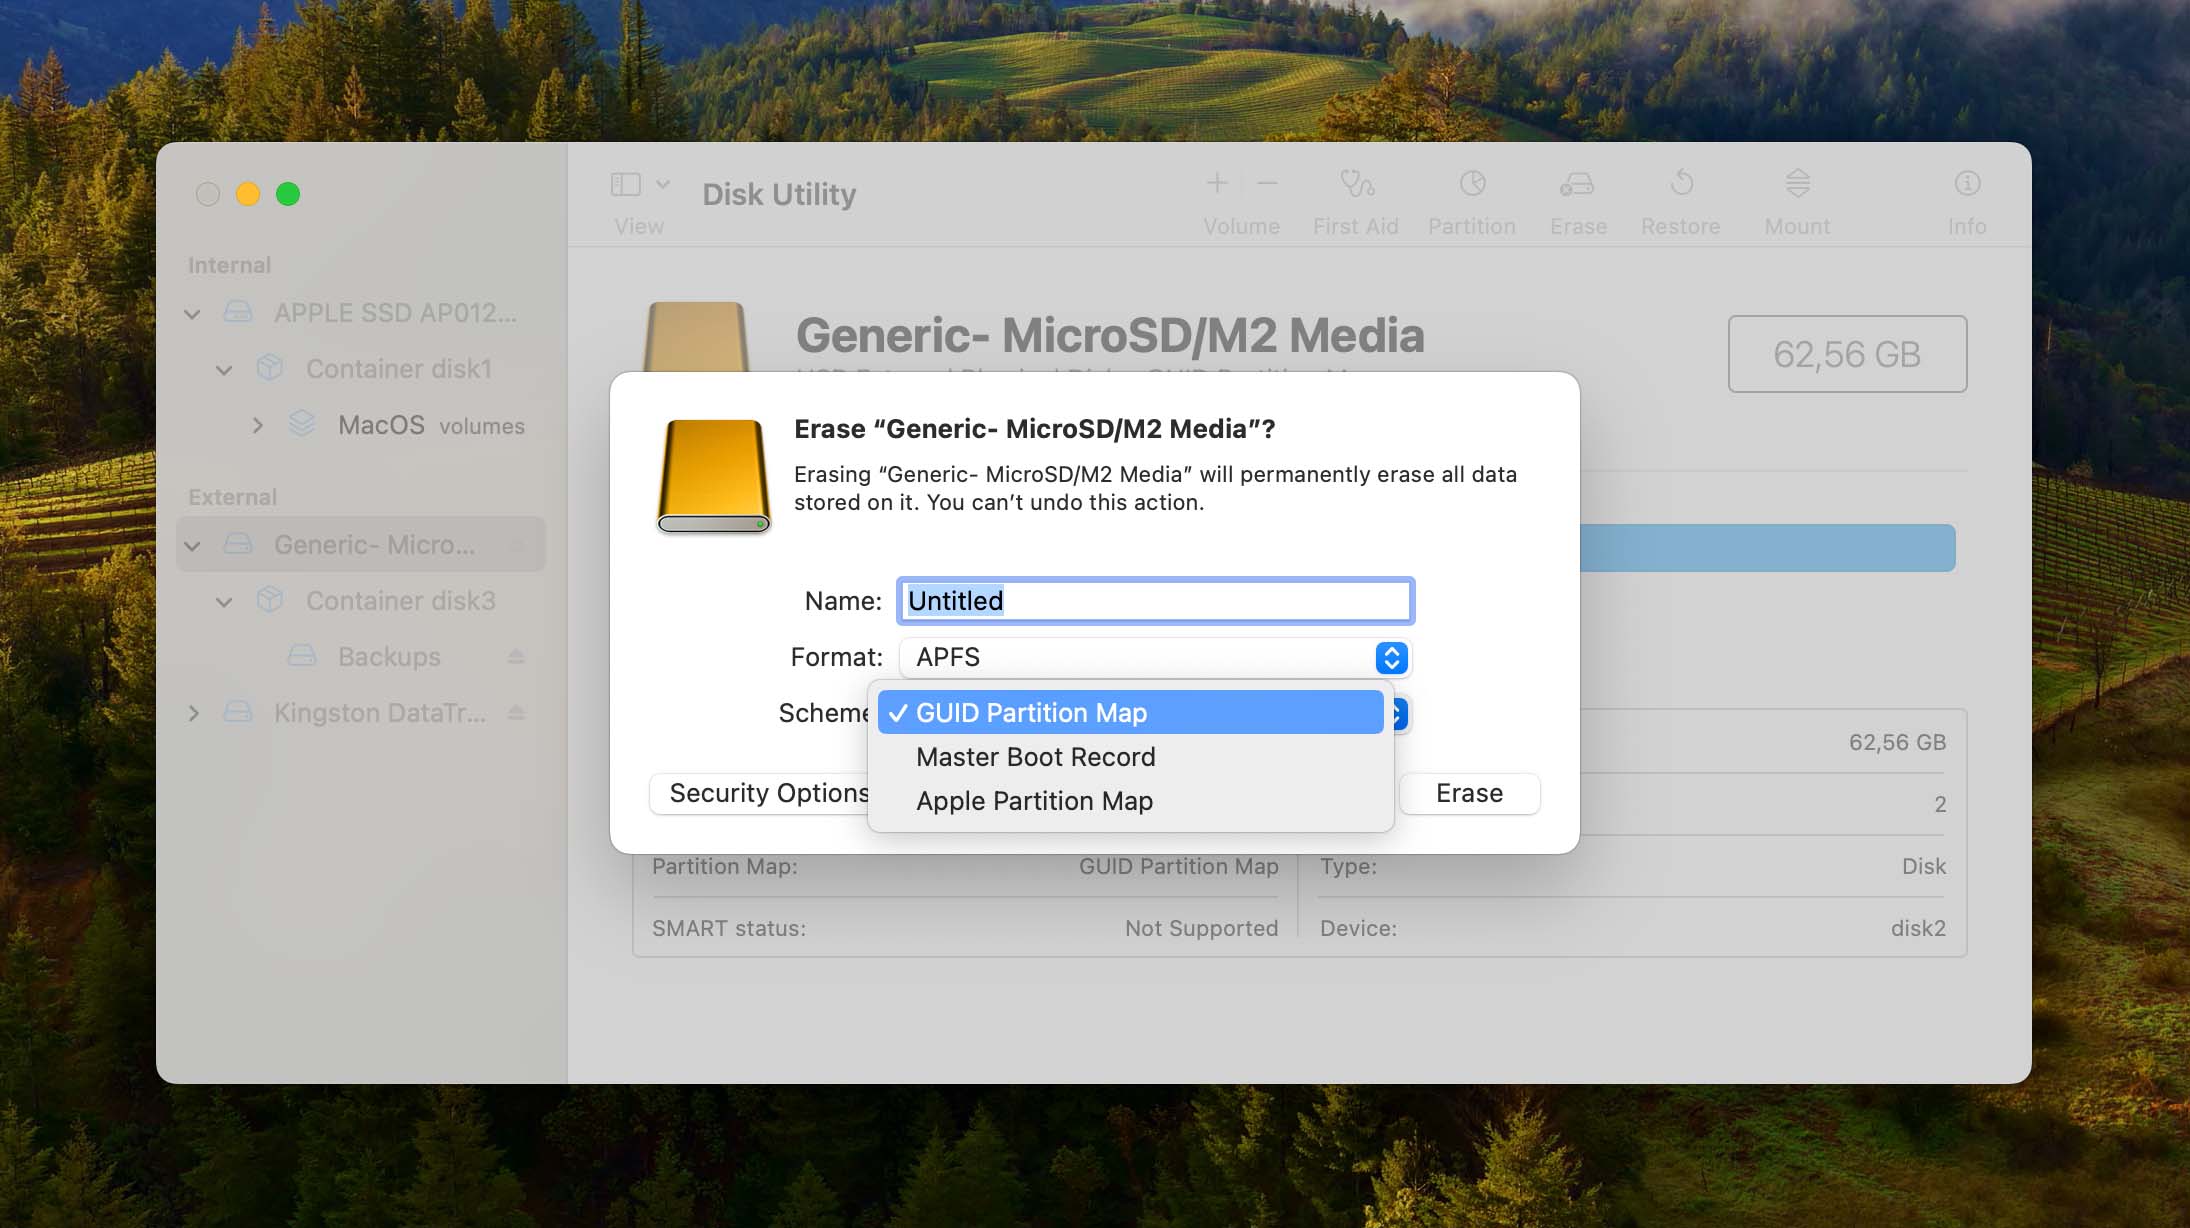Collapse the APPLE SSD disk chevron
This screenshot has height=1228, width=2190.
coord(193,314)
